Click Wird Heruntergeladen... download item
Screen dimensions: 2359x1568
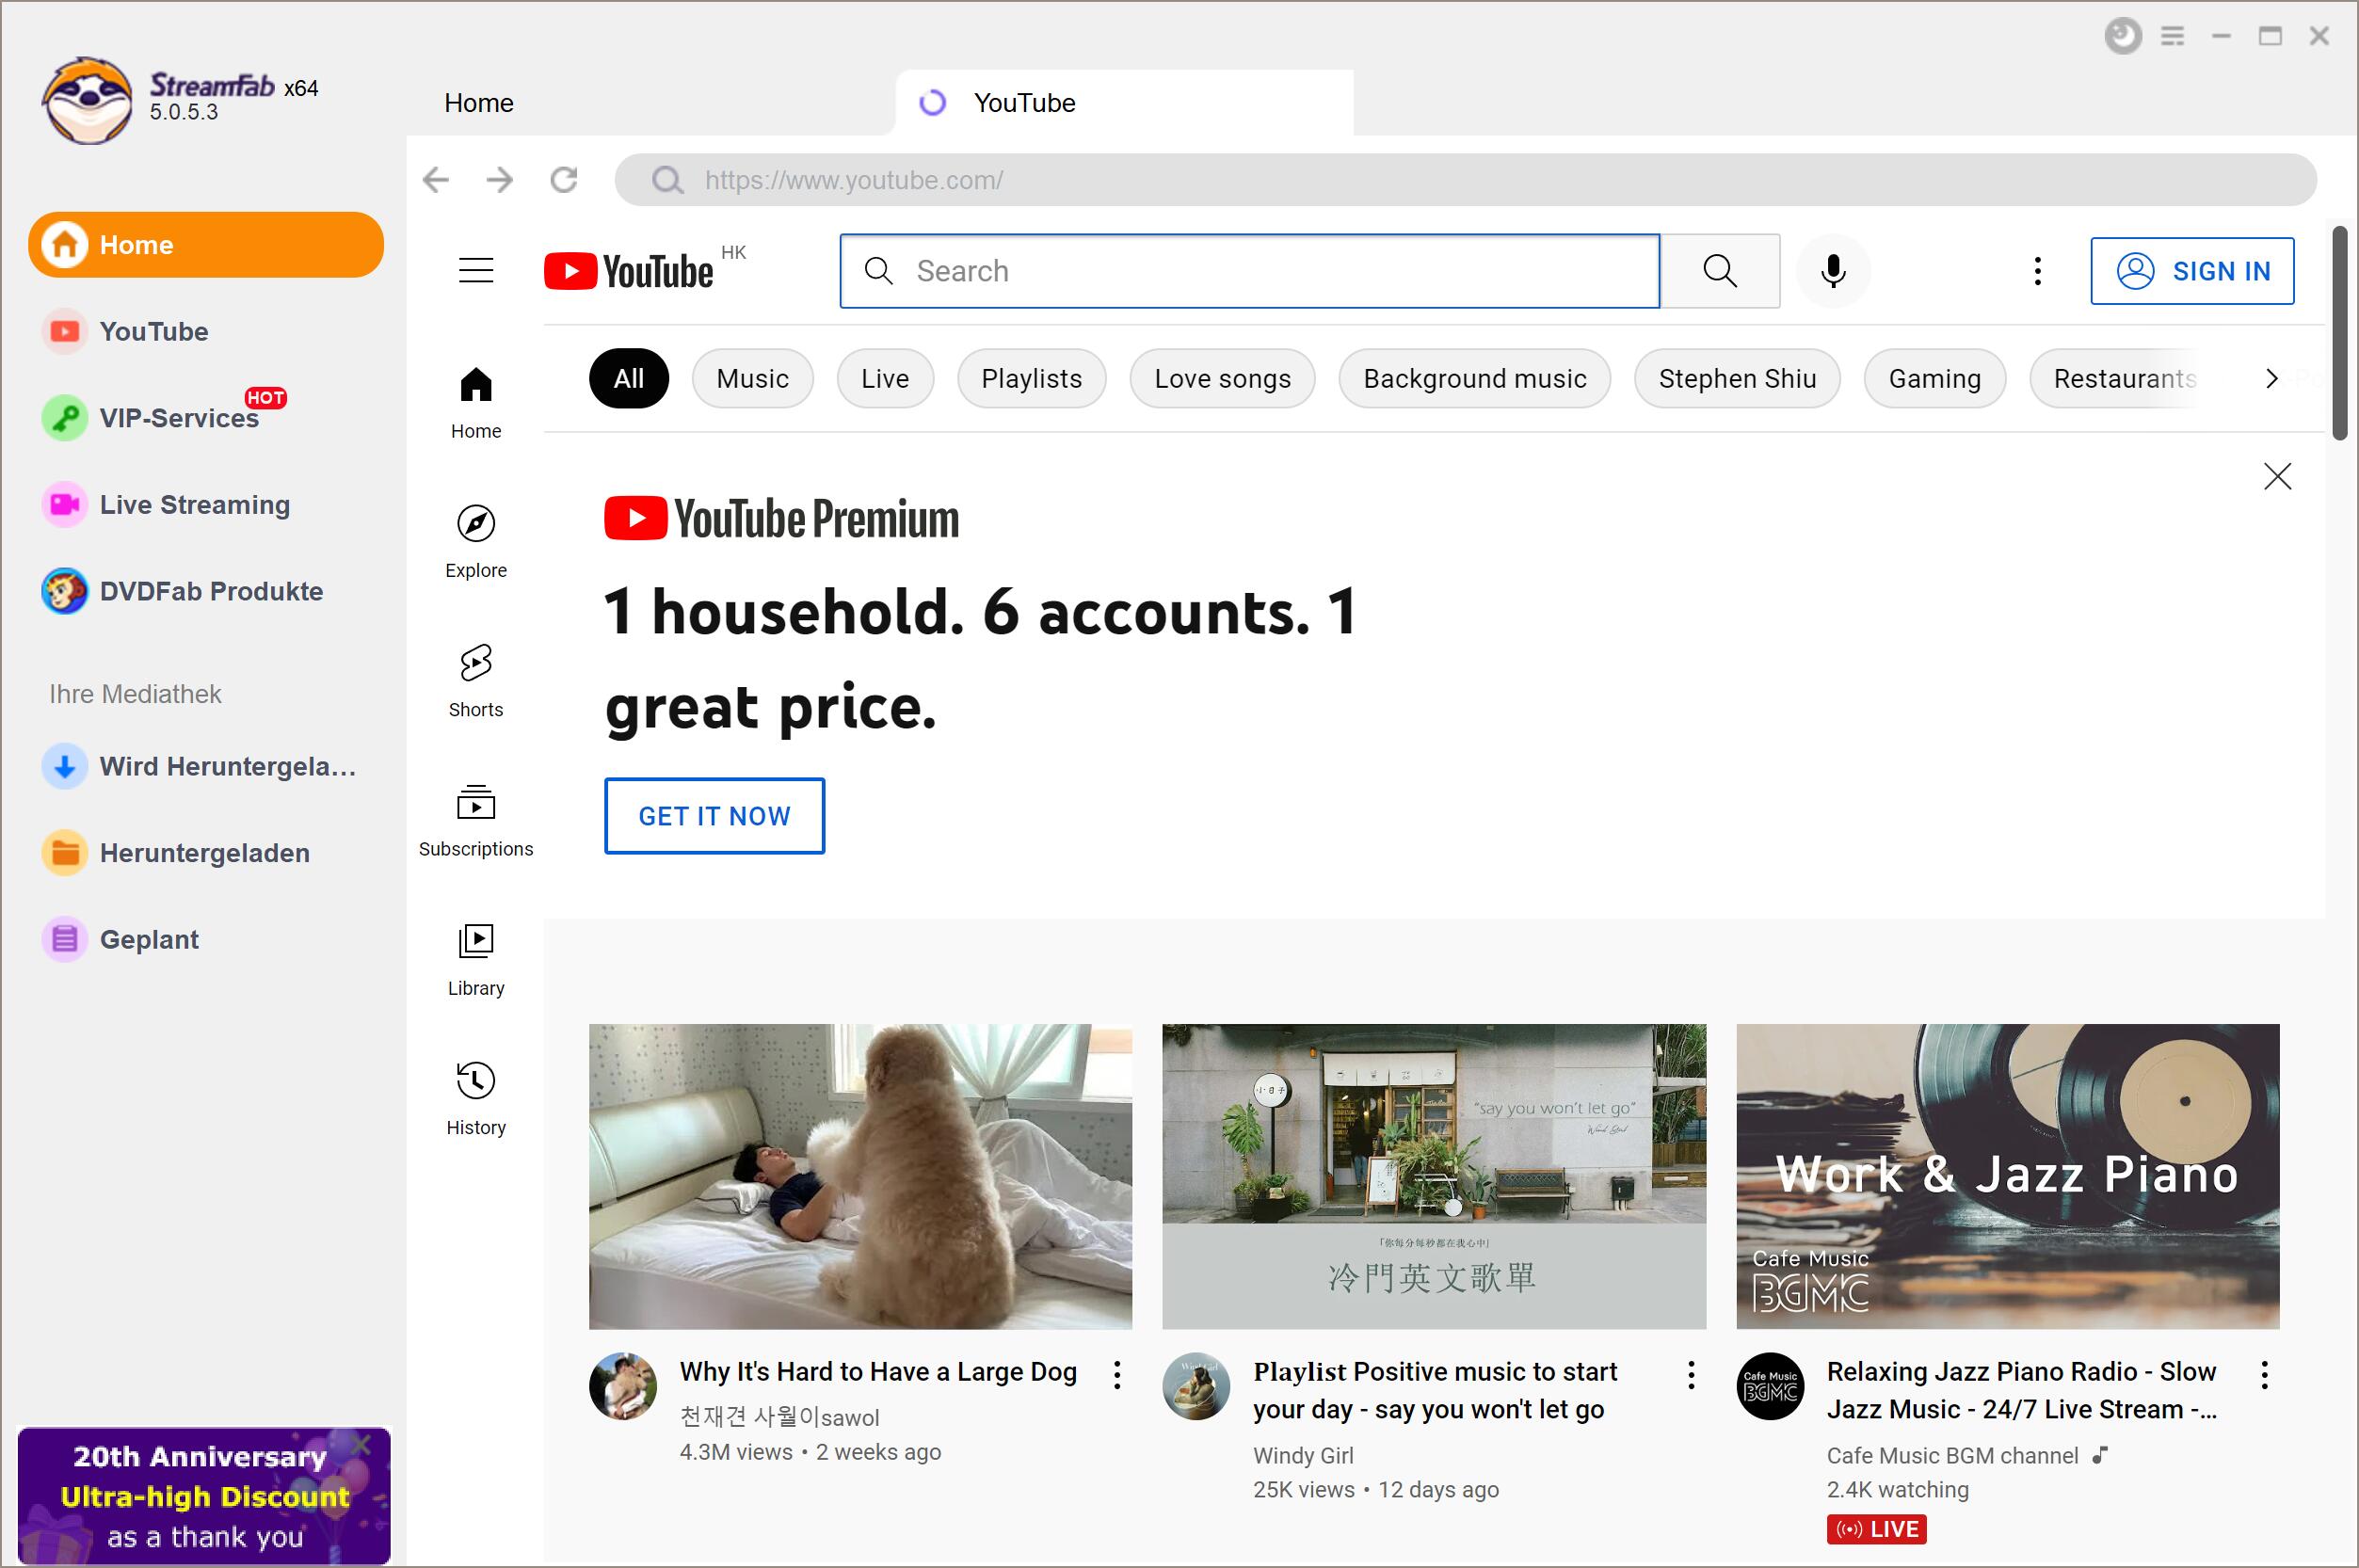(198, 766)
